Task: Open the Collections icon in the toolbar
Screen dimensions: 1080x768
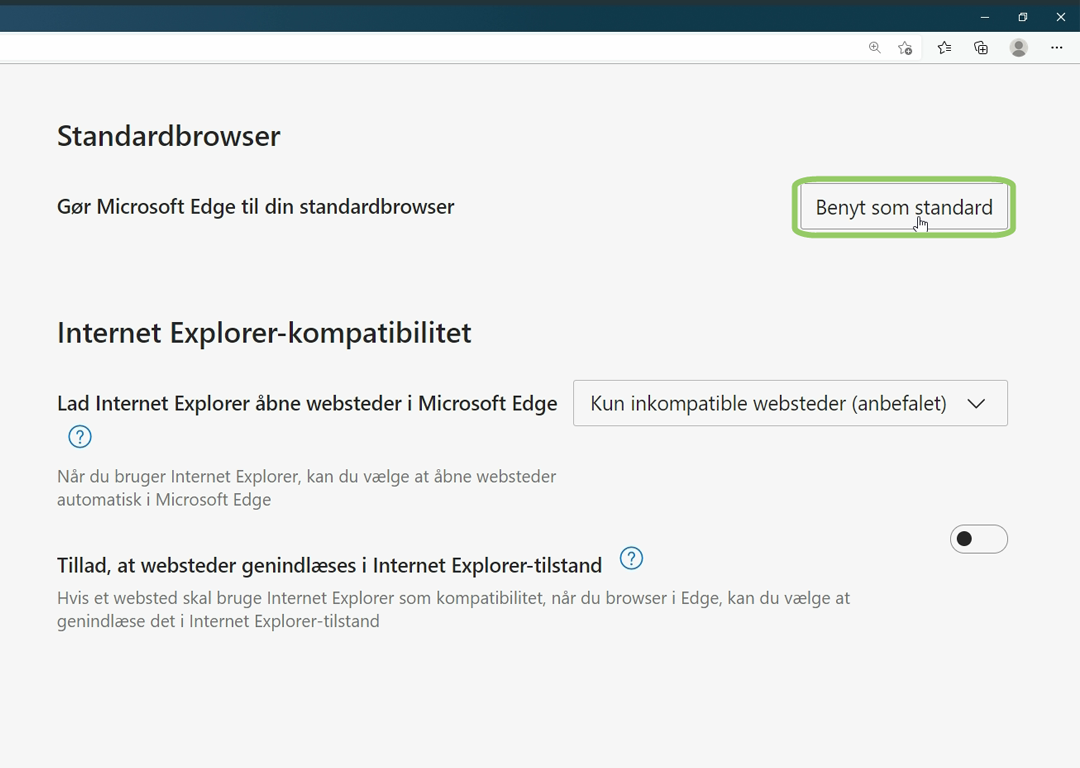Action: point(981,48)
